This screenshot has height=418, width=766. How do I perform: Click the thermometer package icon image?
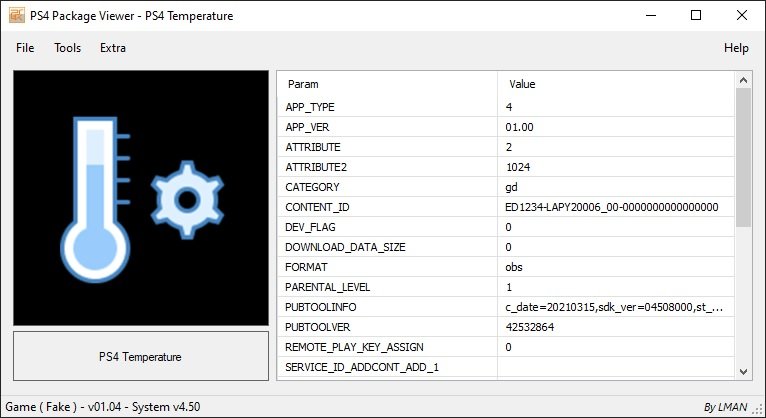pyautogui.click(x=141, y=198)
